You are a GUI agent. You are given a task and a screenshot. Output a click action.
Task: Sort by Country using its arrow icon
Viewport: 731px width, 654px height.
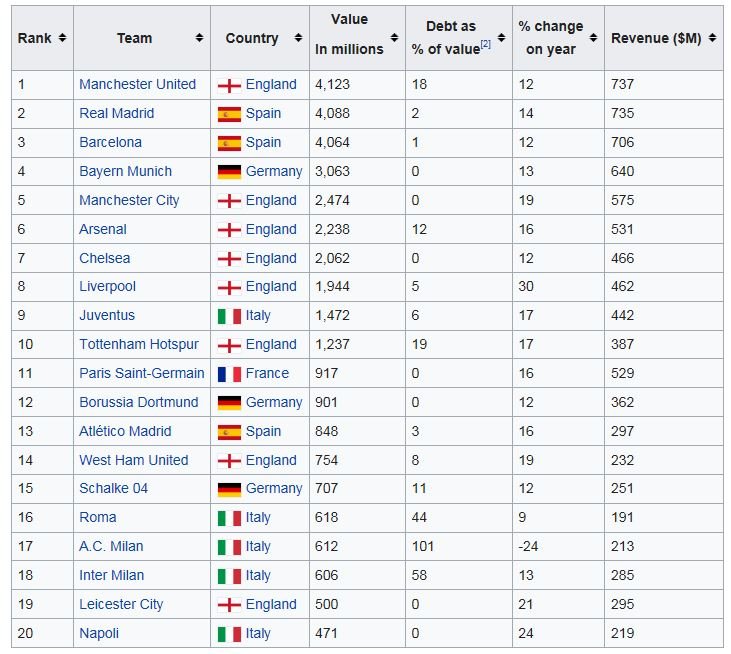pos(298,38)
